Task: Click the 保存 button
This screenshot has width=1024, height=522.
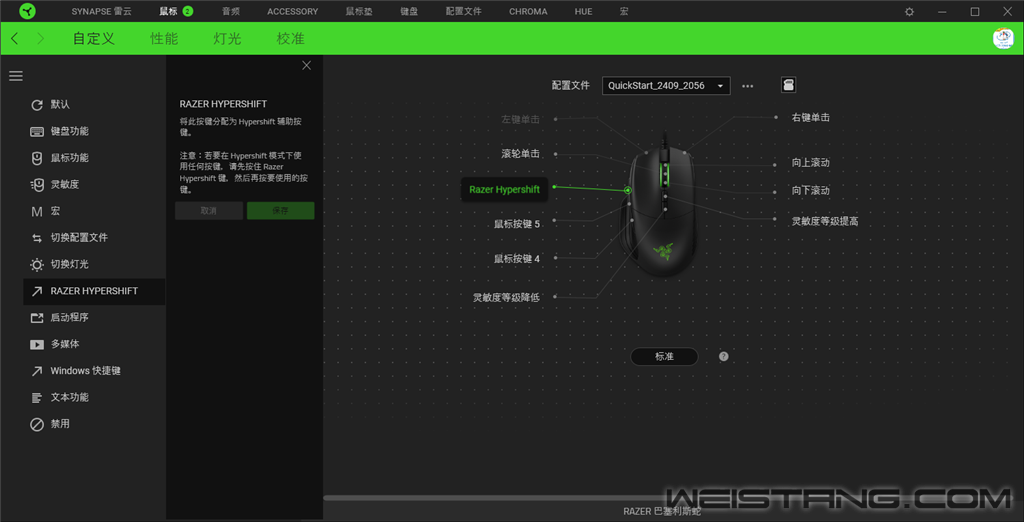Action: [280, 210]
